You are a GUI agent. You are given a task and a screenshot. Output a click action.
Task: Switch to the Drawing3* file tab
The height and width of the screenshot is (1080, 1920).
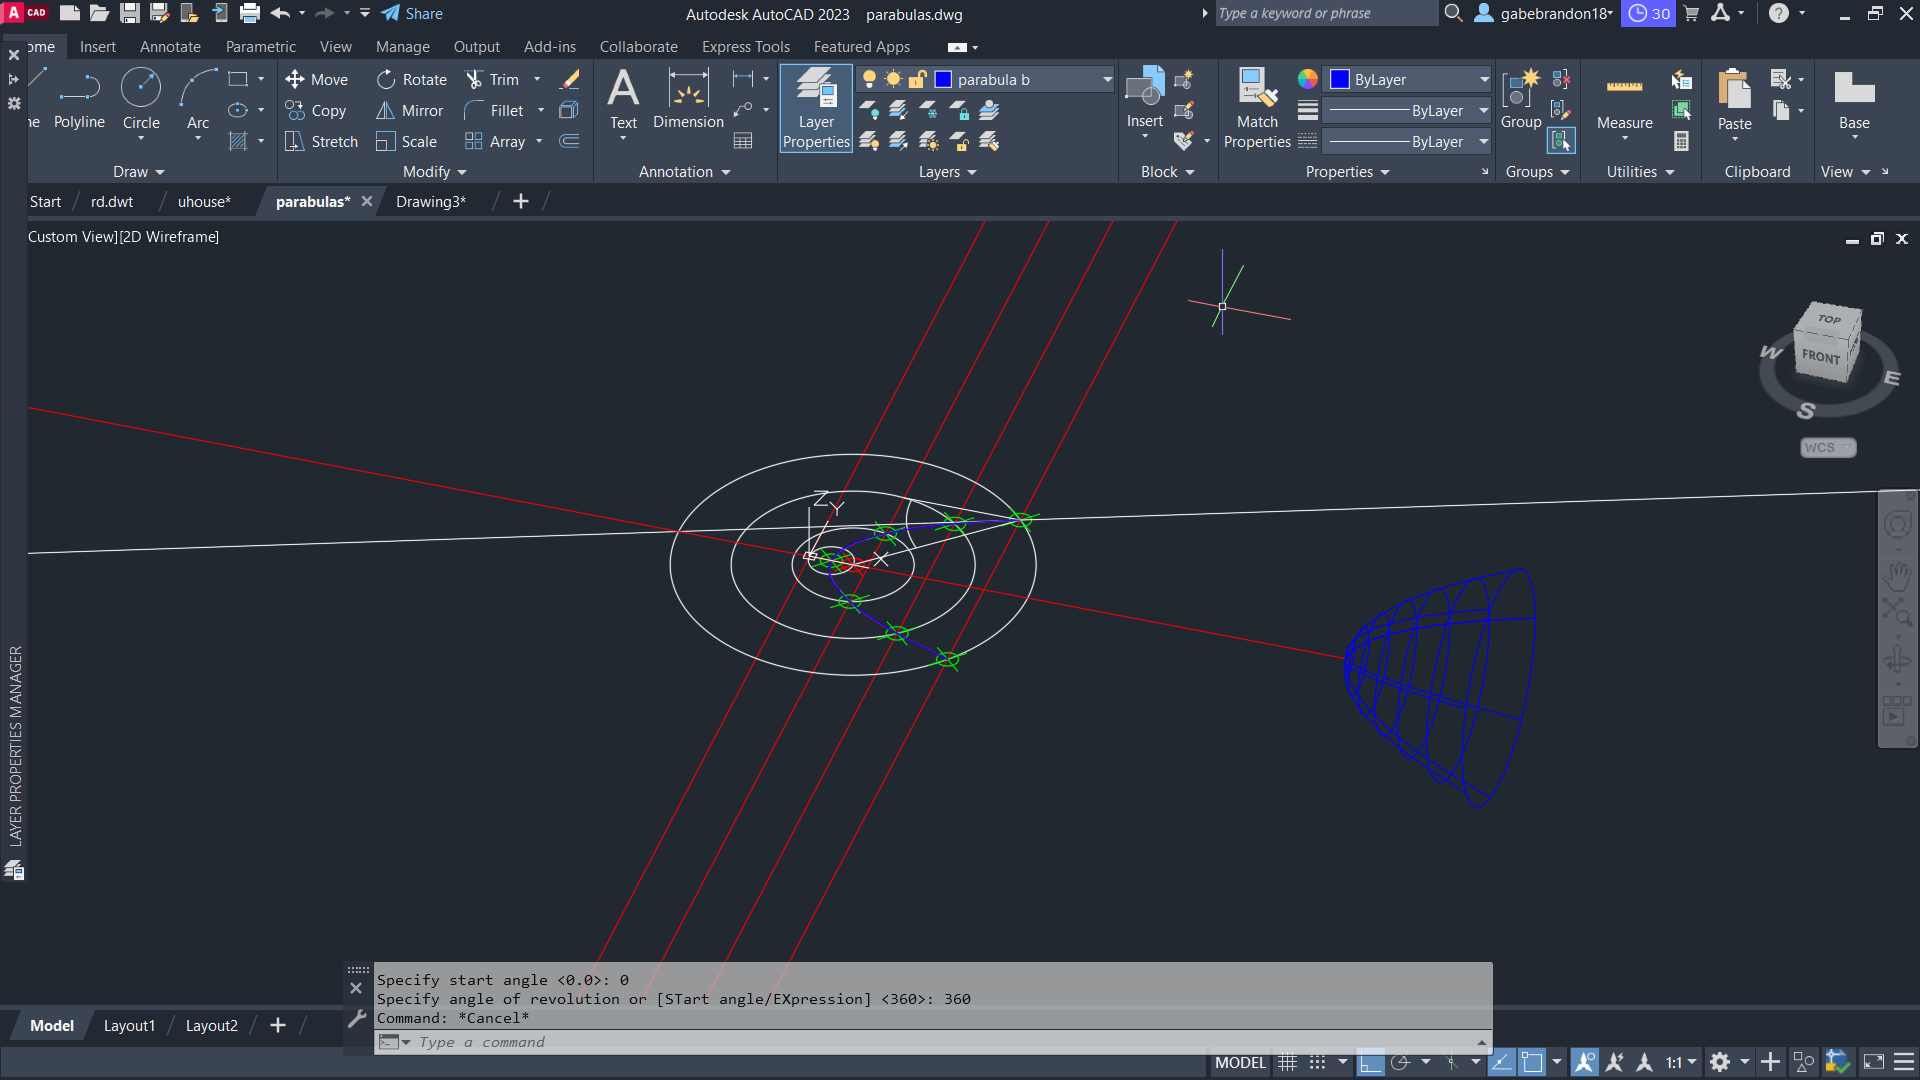coord(431,202)
